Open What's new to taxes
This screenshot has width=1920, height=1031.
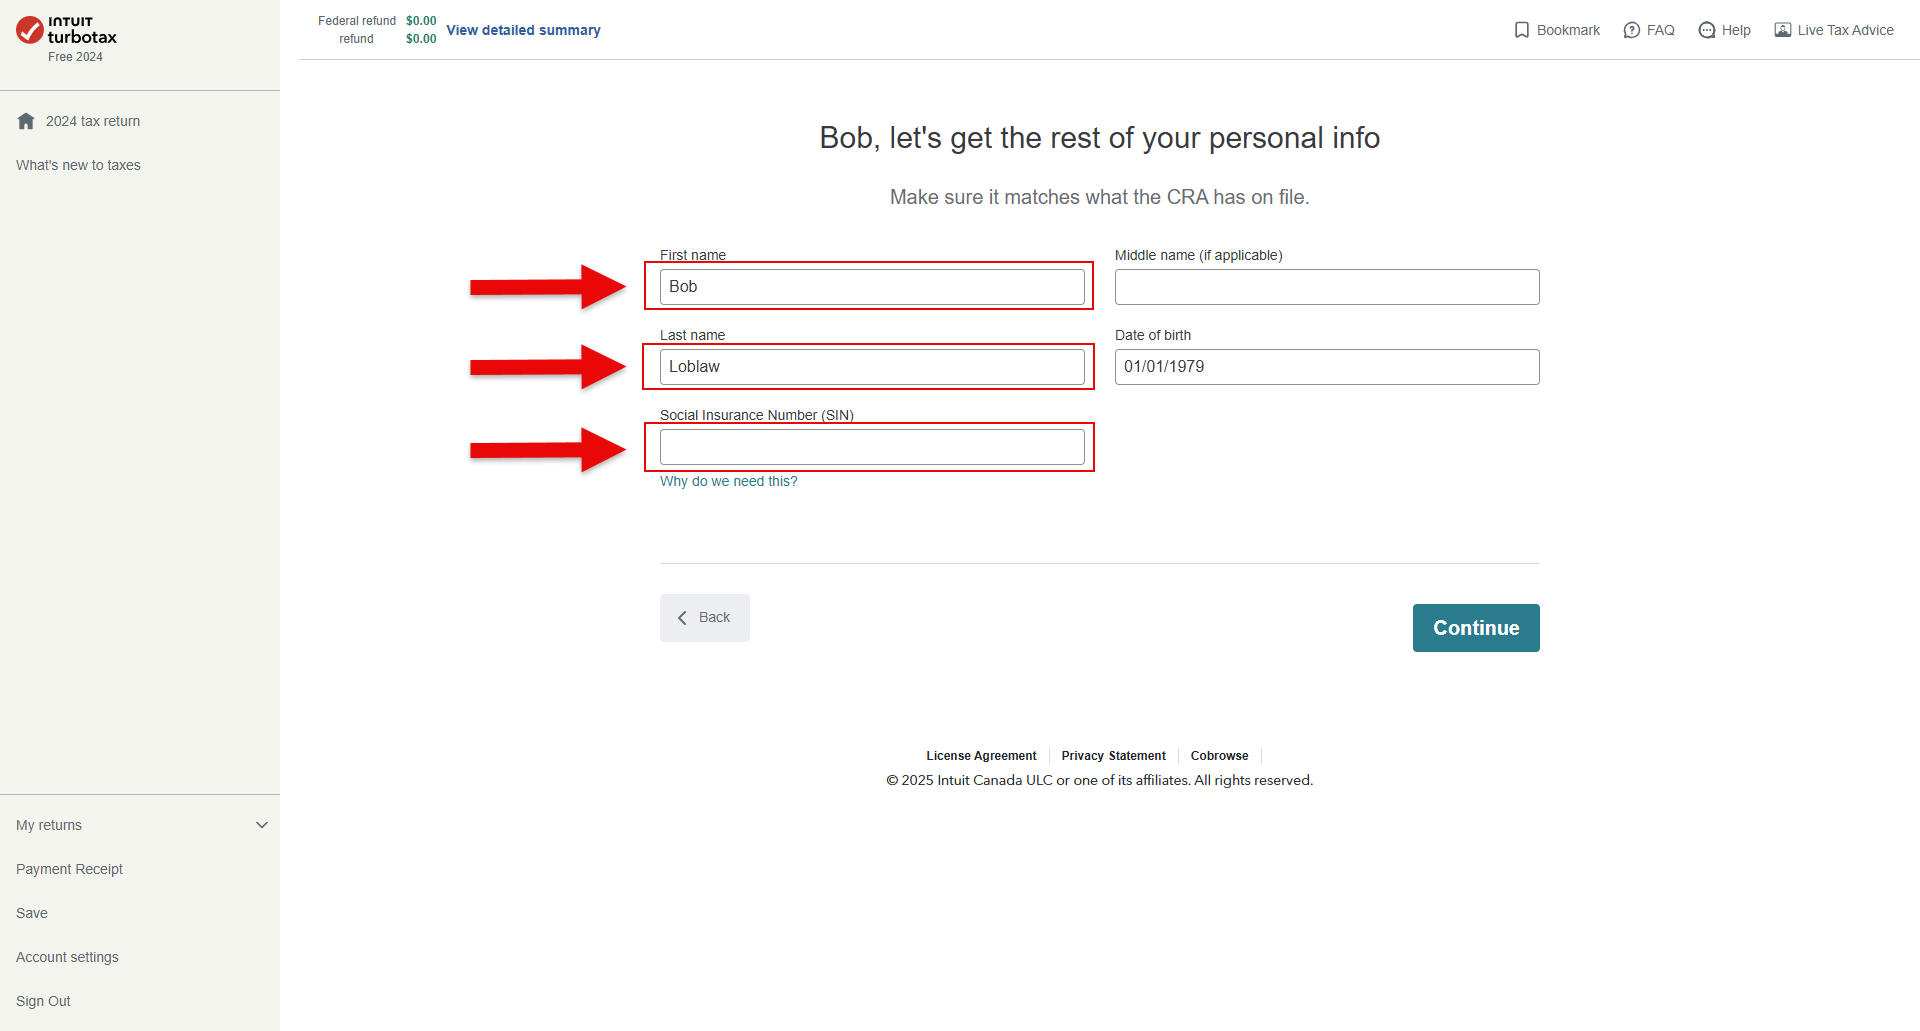(78, 165)
